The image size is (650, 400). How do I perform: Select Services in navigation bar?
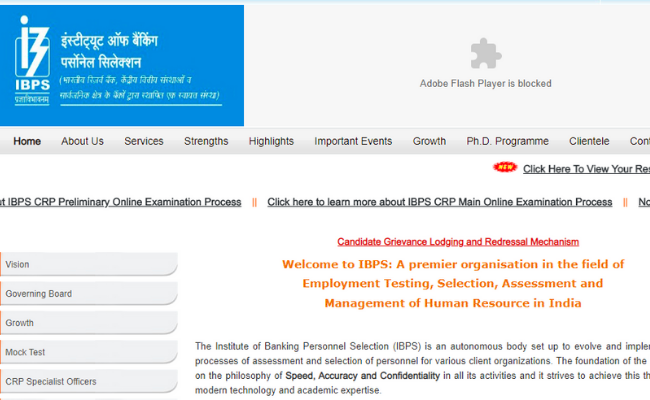[144, 141]
